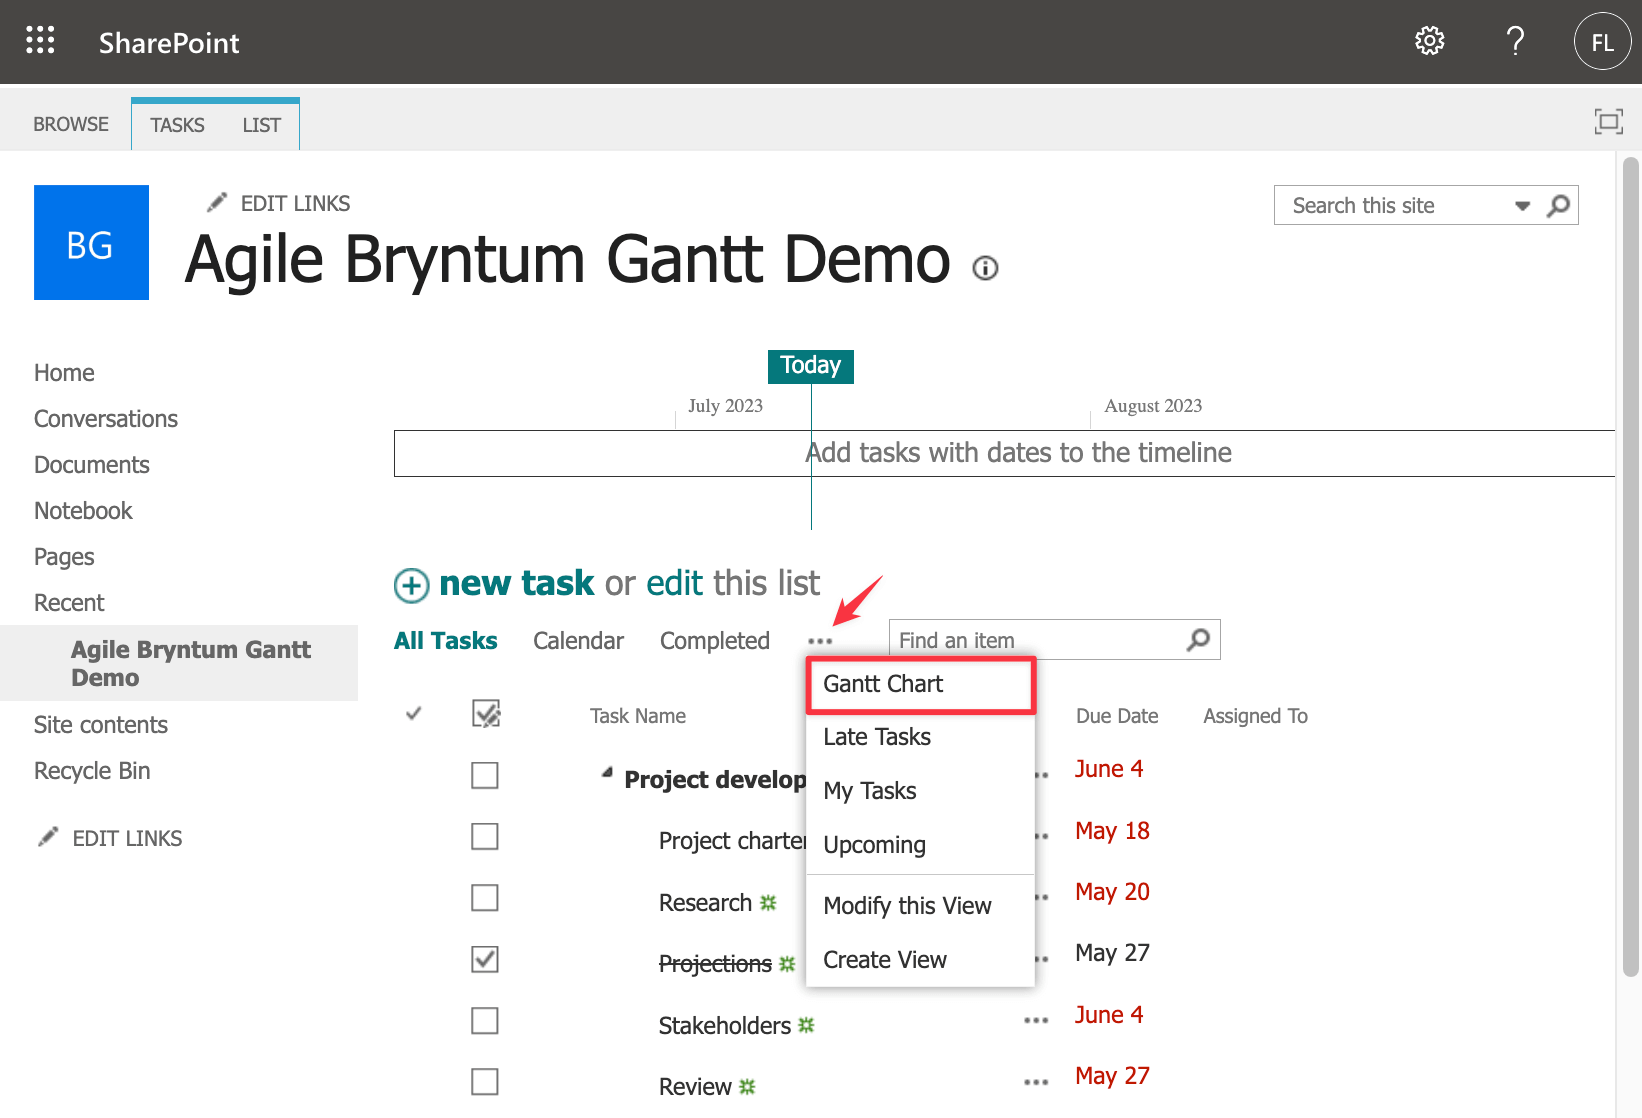Click the Assigned To column header

pos(1256,716)
